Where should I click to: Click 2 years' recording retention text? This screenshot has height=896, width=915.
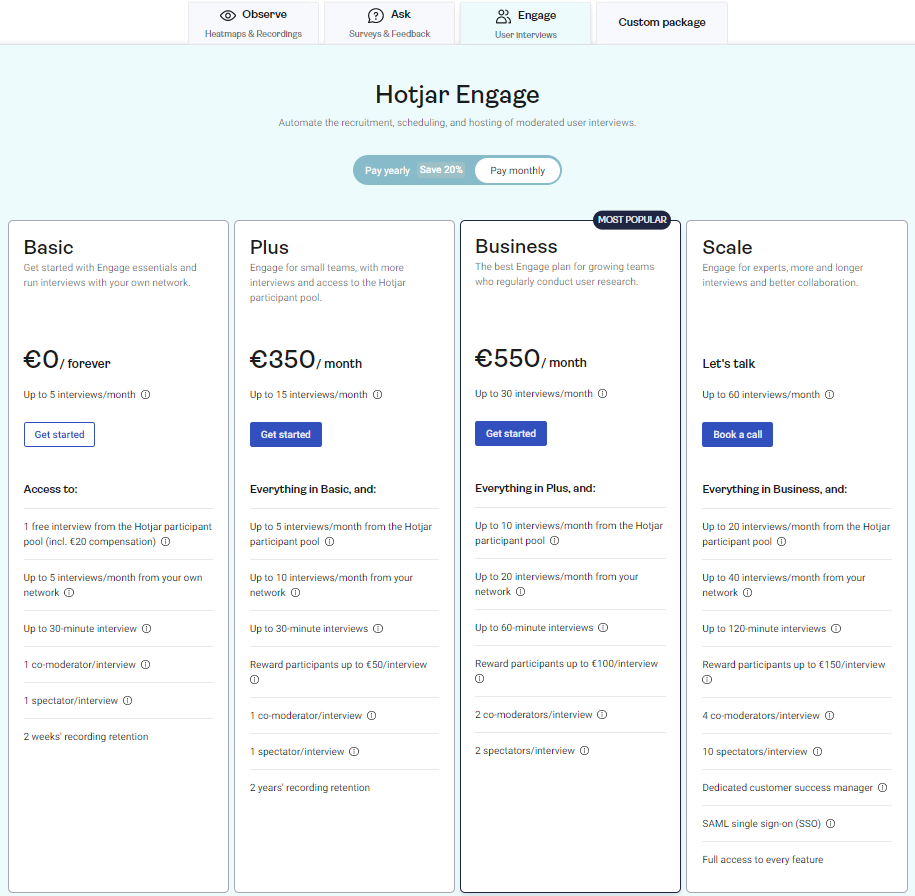click(310, 787)
